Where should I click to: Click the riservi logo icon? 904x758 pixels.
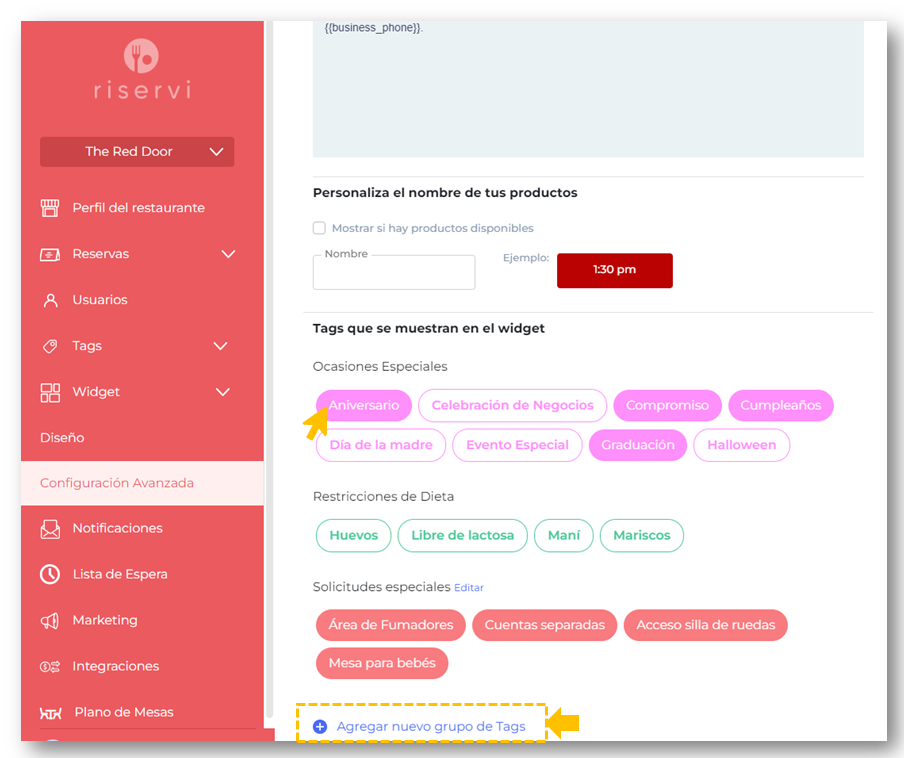pyautogui.click(x=141, y=56)
